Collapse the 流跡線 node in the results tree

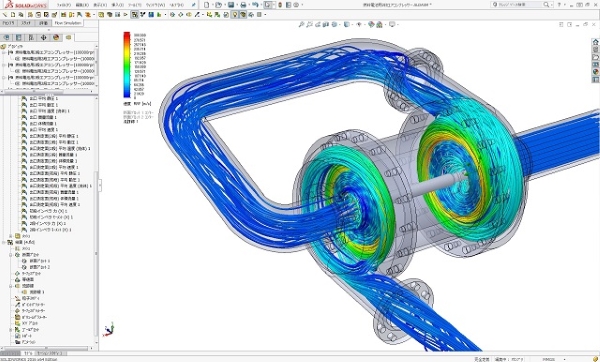(x=11, y=286)
